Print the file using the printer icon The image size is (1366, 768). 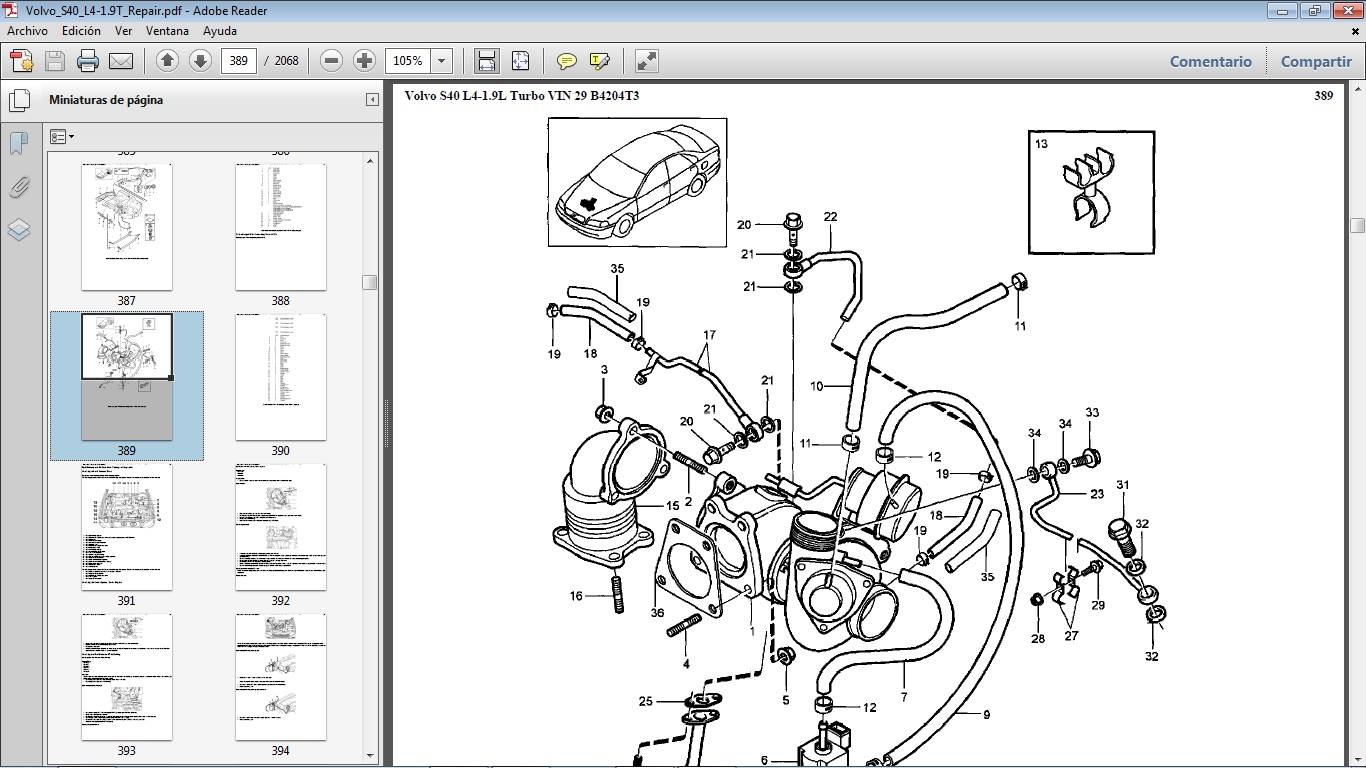(x=88, y=61)
